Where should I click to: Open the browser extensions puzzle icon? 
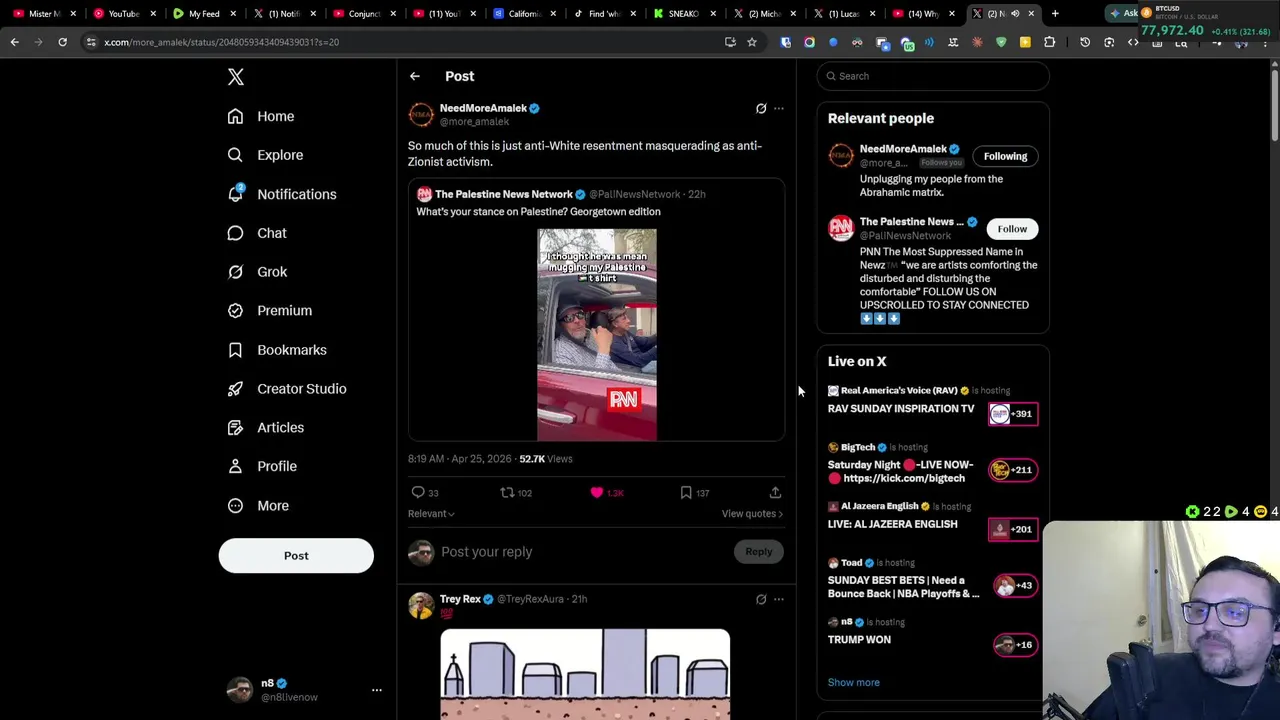point(1049,42)
